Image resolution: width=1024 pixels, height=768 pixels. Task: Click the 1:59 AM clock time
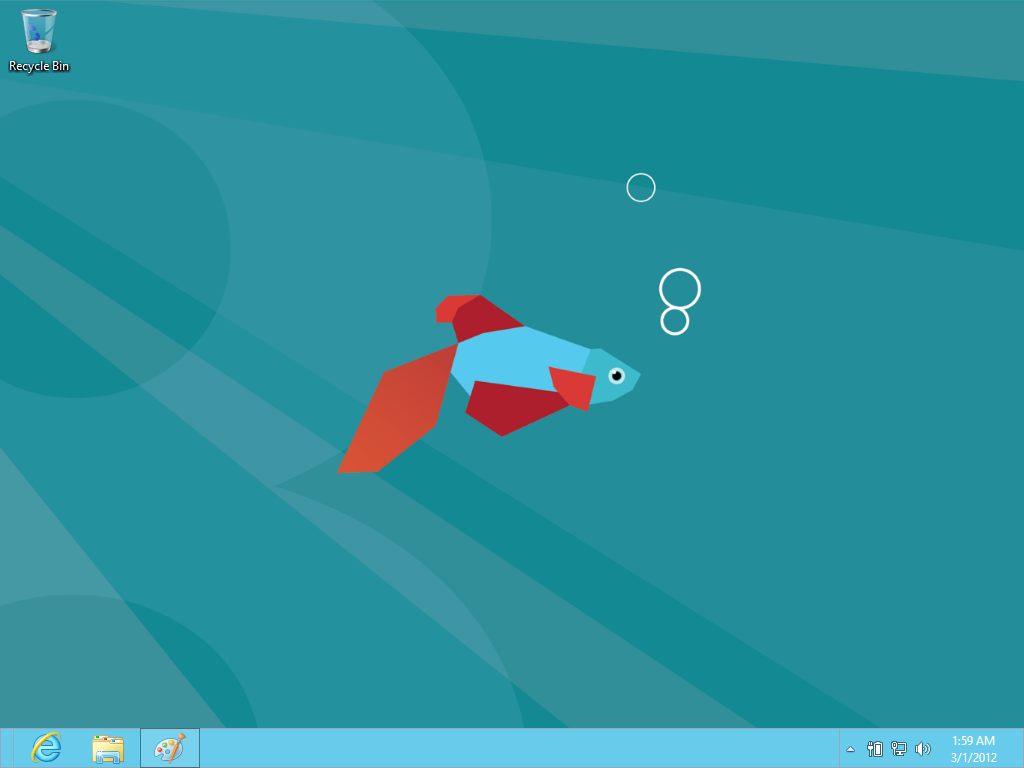973,741
